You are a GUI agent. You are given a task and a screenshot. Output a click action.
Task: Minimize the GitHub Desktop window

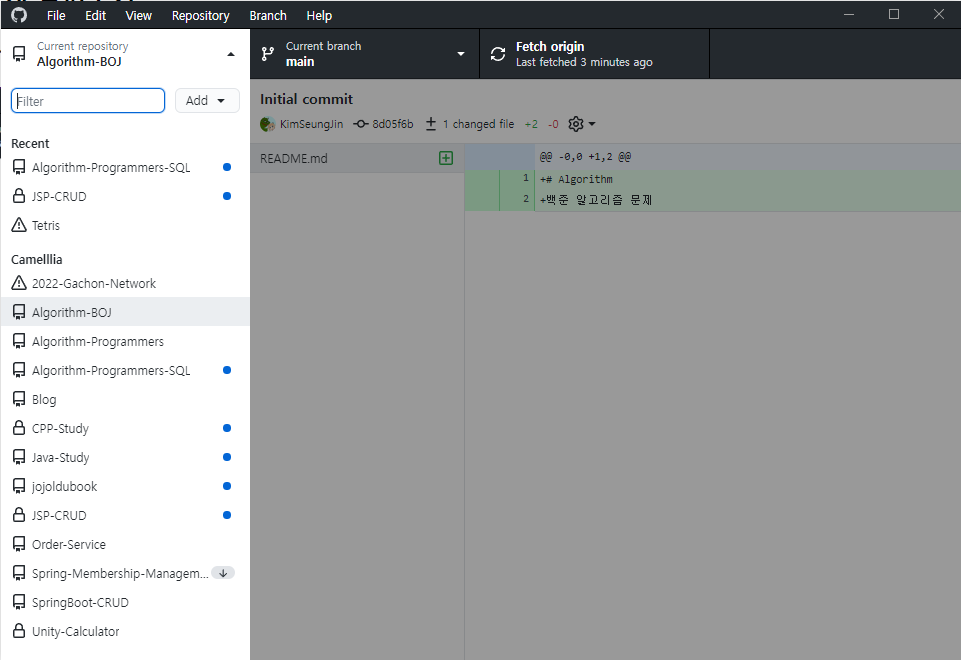pyautogui.click(x=849, y=14)
